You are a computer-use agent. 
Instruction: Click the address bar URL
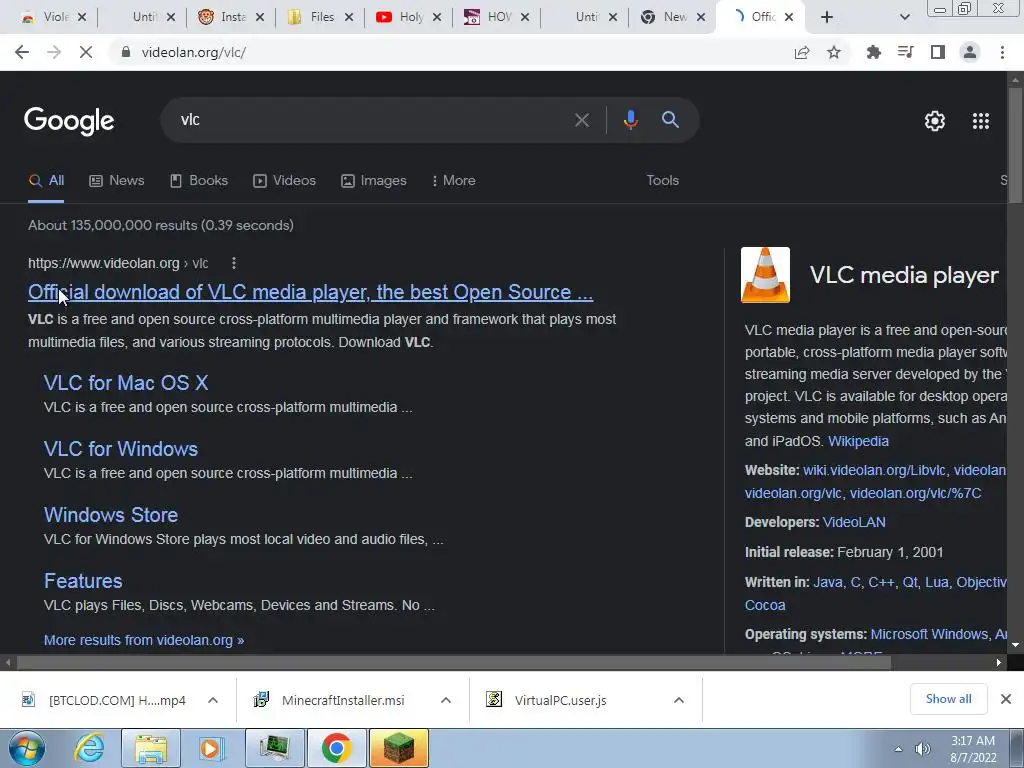[193, 52]
